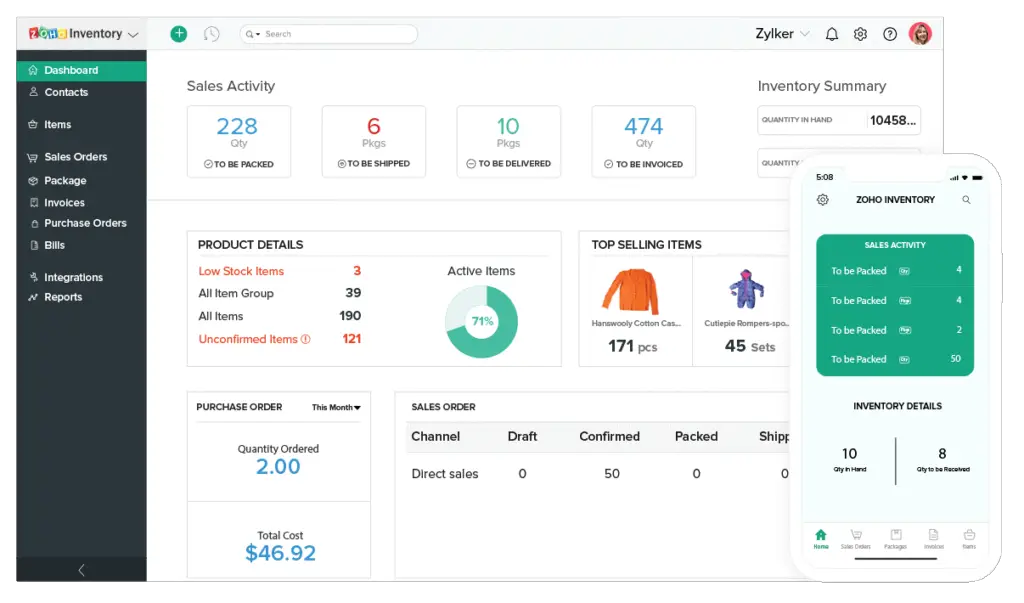Click the Quantity Ordered value 2.00
Screen dimensions: 1024x603
pos(278,466)
